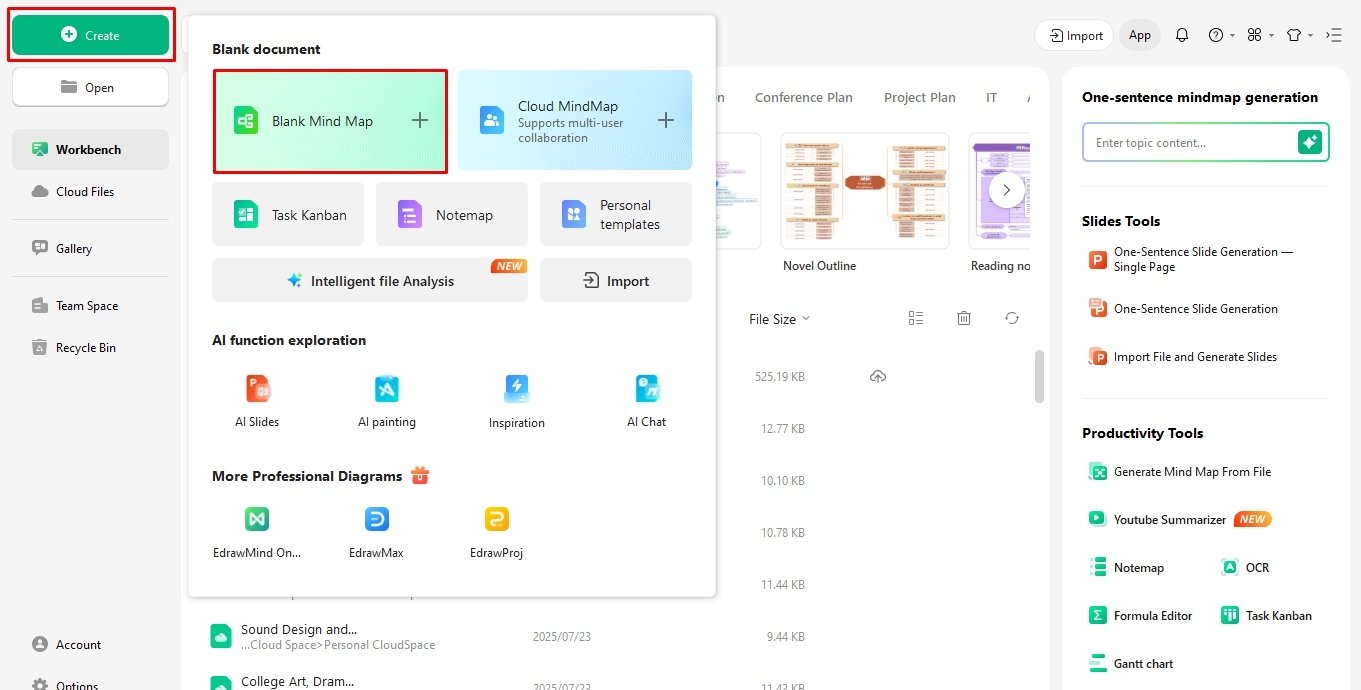
Task: Open the Novel Outline template thumbnail
Action: click(865, 191)
